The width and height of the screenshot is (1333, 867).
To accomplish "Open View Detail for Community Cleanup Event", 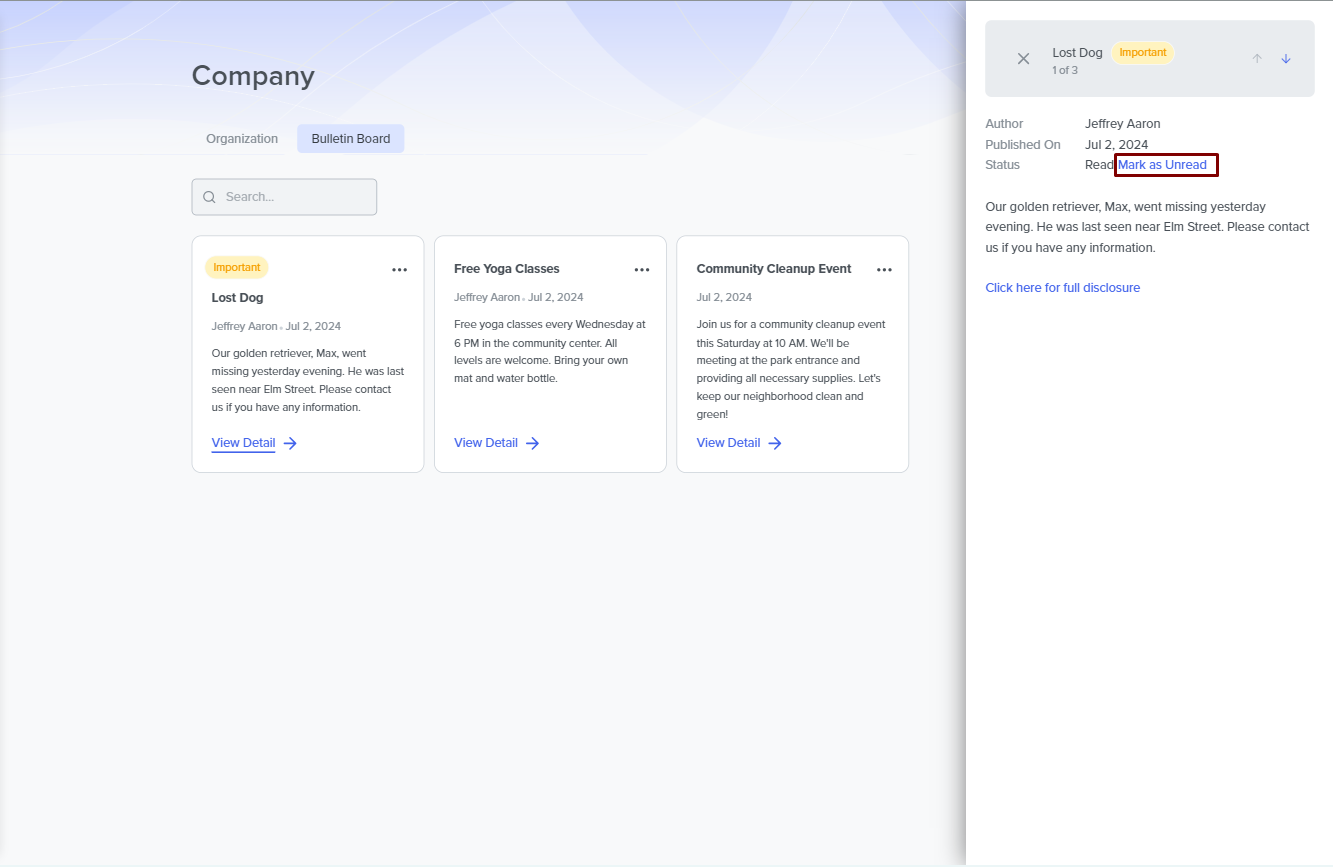I will pos(728,443).
